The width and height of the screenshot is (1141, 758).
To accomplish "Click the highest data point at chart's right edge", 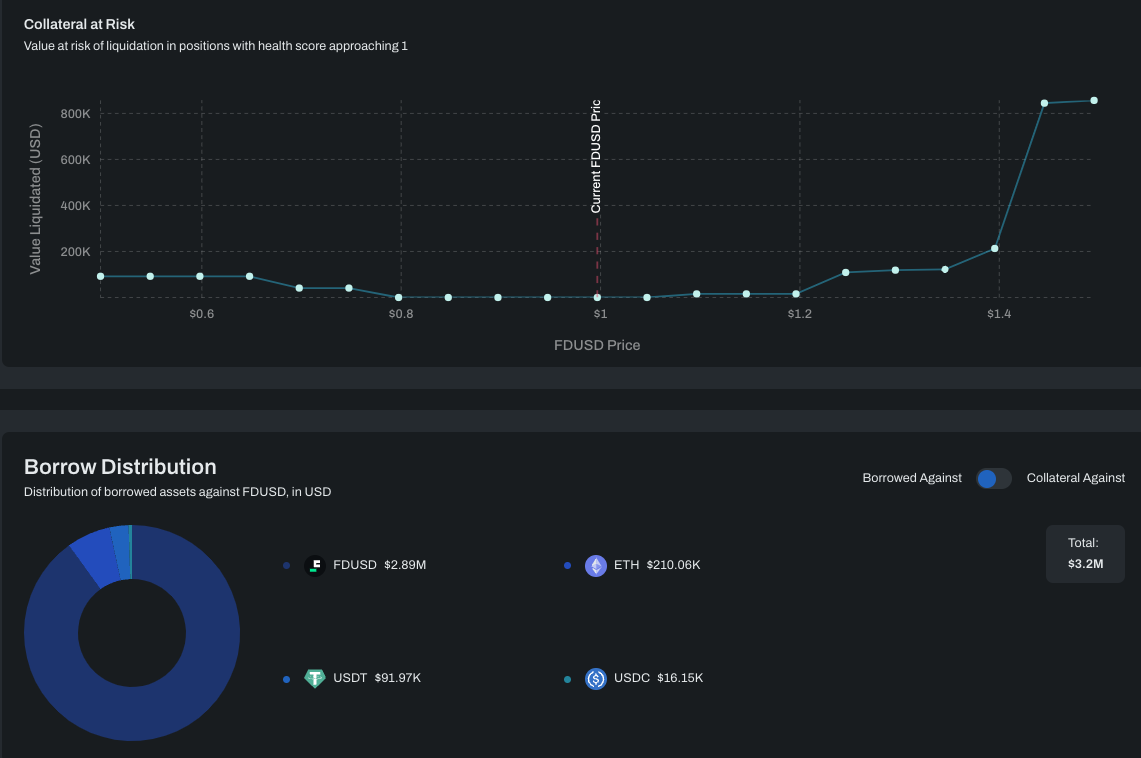I will coord(1094,100).
